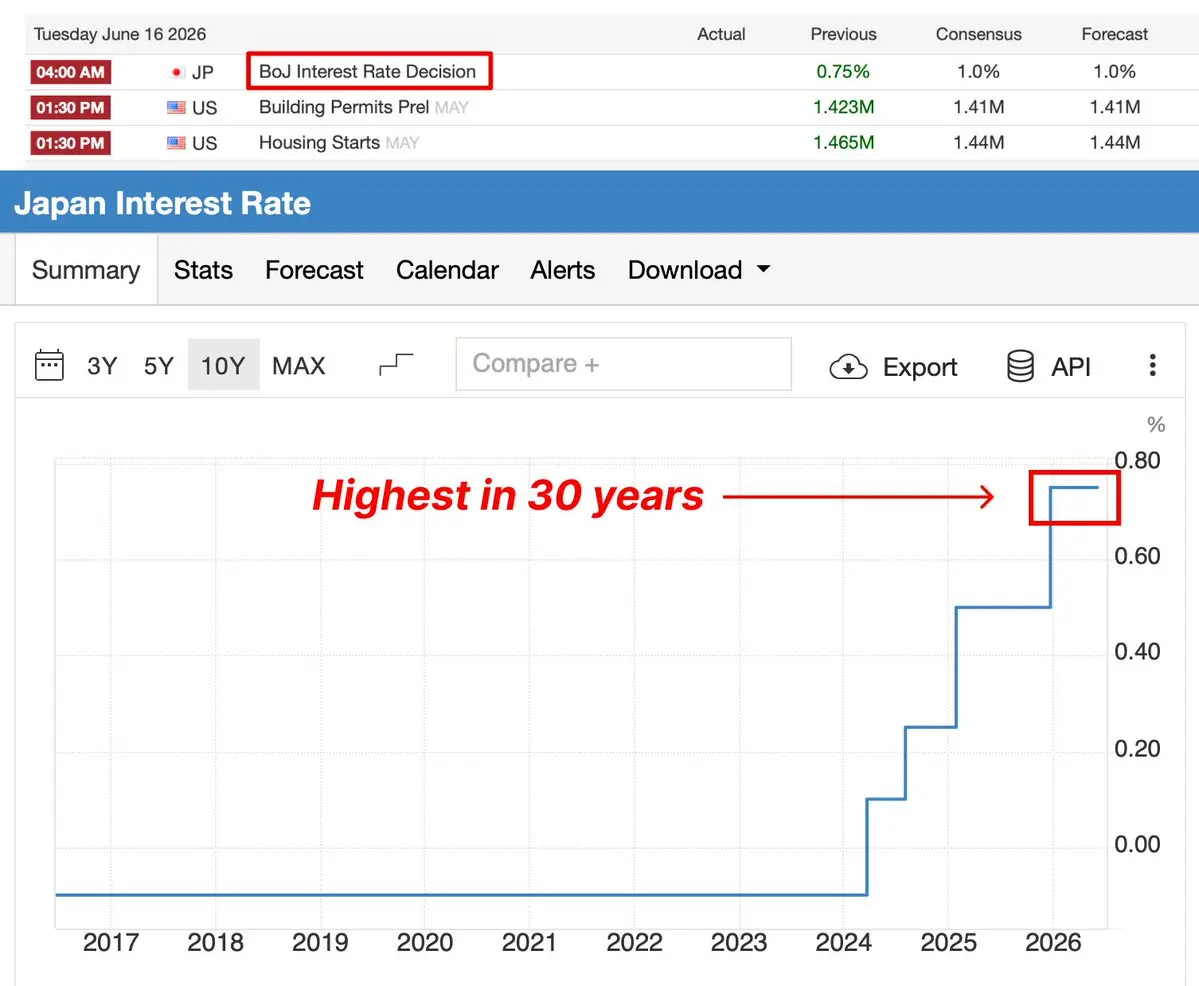
Task: Click the Compare + input field
Action: click(x=623, y=364)
